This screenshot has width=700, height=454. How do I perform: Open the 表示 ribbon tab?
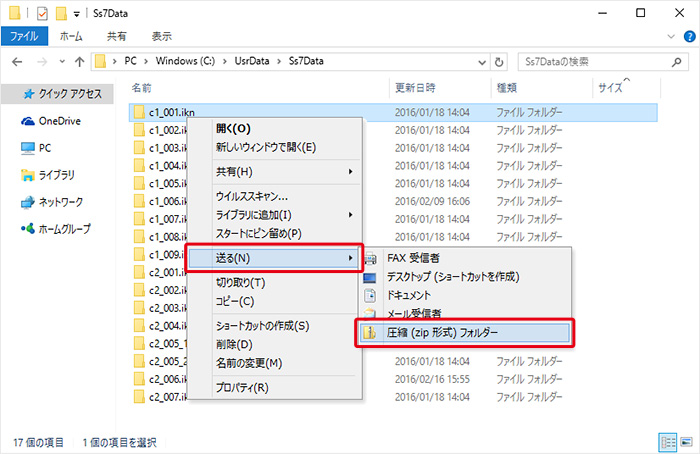click(x=162, y=36)
